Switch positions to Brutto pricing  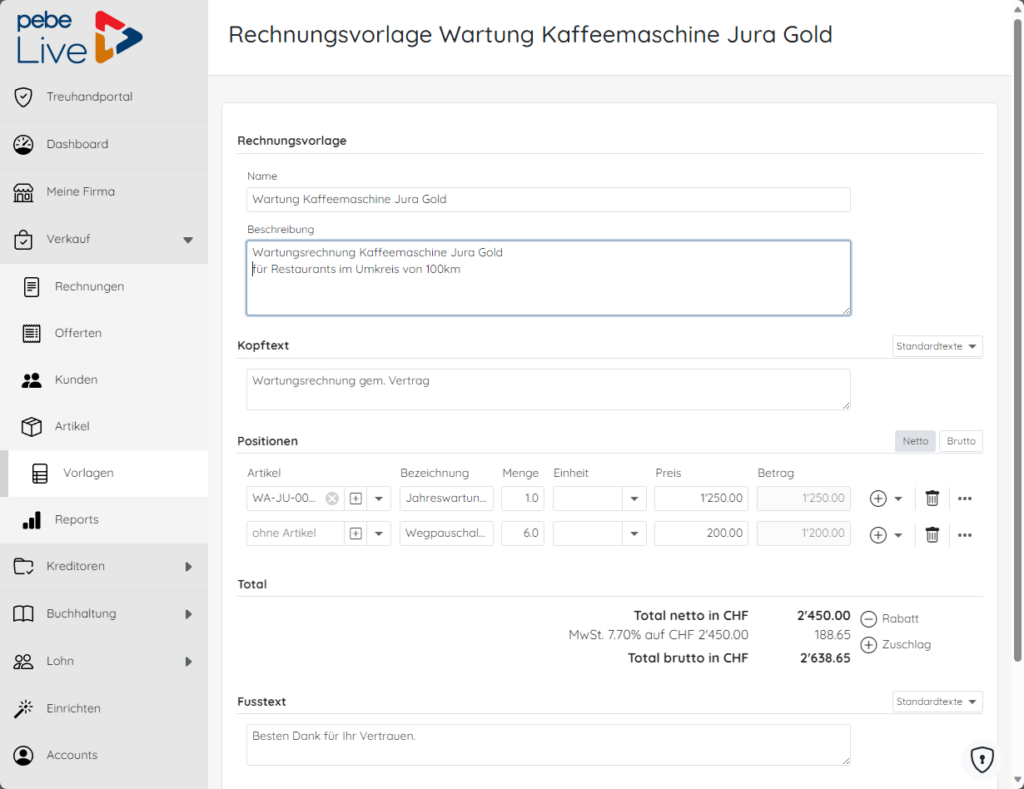point(961,441)
